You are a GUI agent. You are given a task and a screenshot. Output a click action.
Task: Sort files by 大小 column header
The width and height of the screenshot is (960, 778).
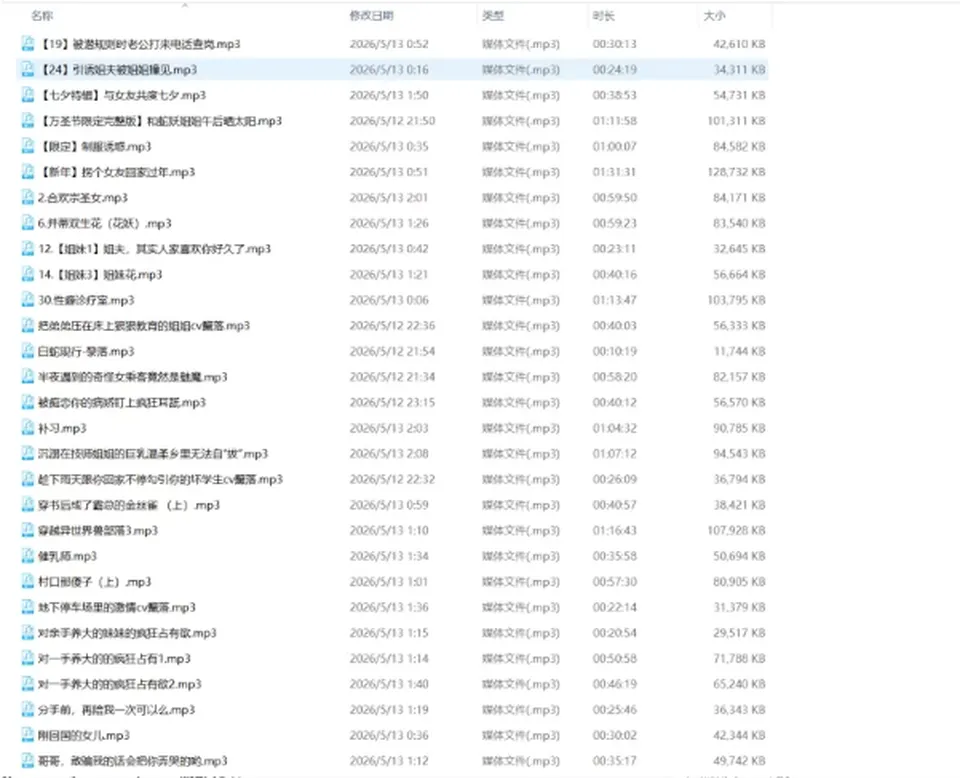point(714,16)
